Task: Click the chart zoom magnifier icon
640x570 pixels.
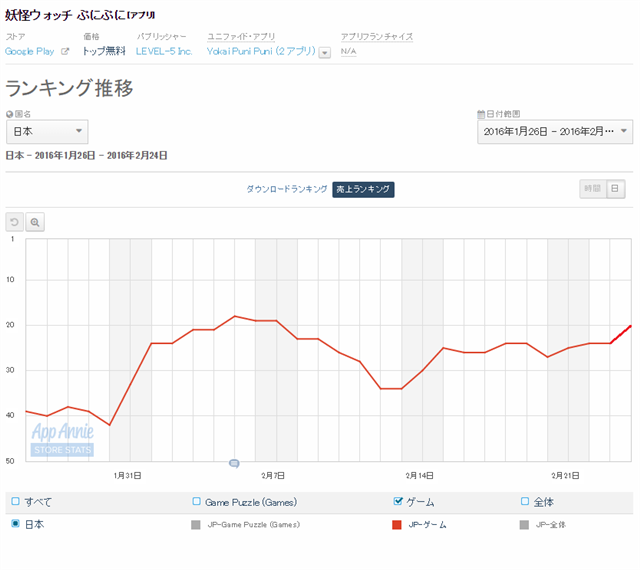Action: click(35, 222)
